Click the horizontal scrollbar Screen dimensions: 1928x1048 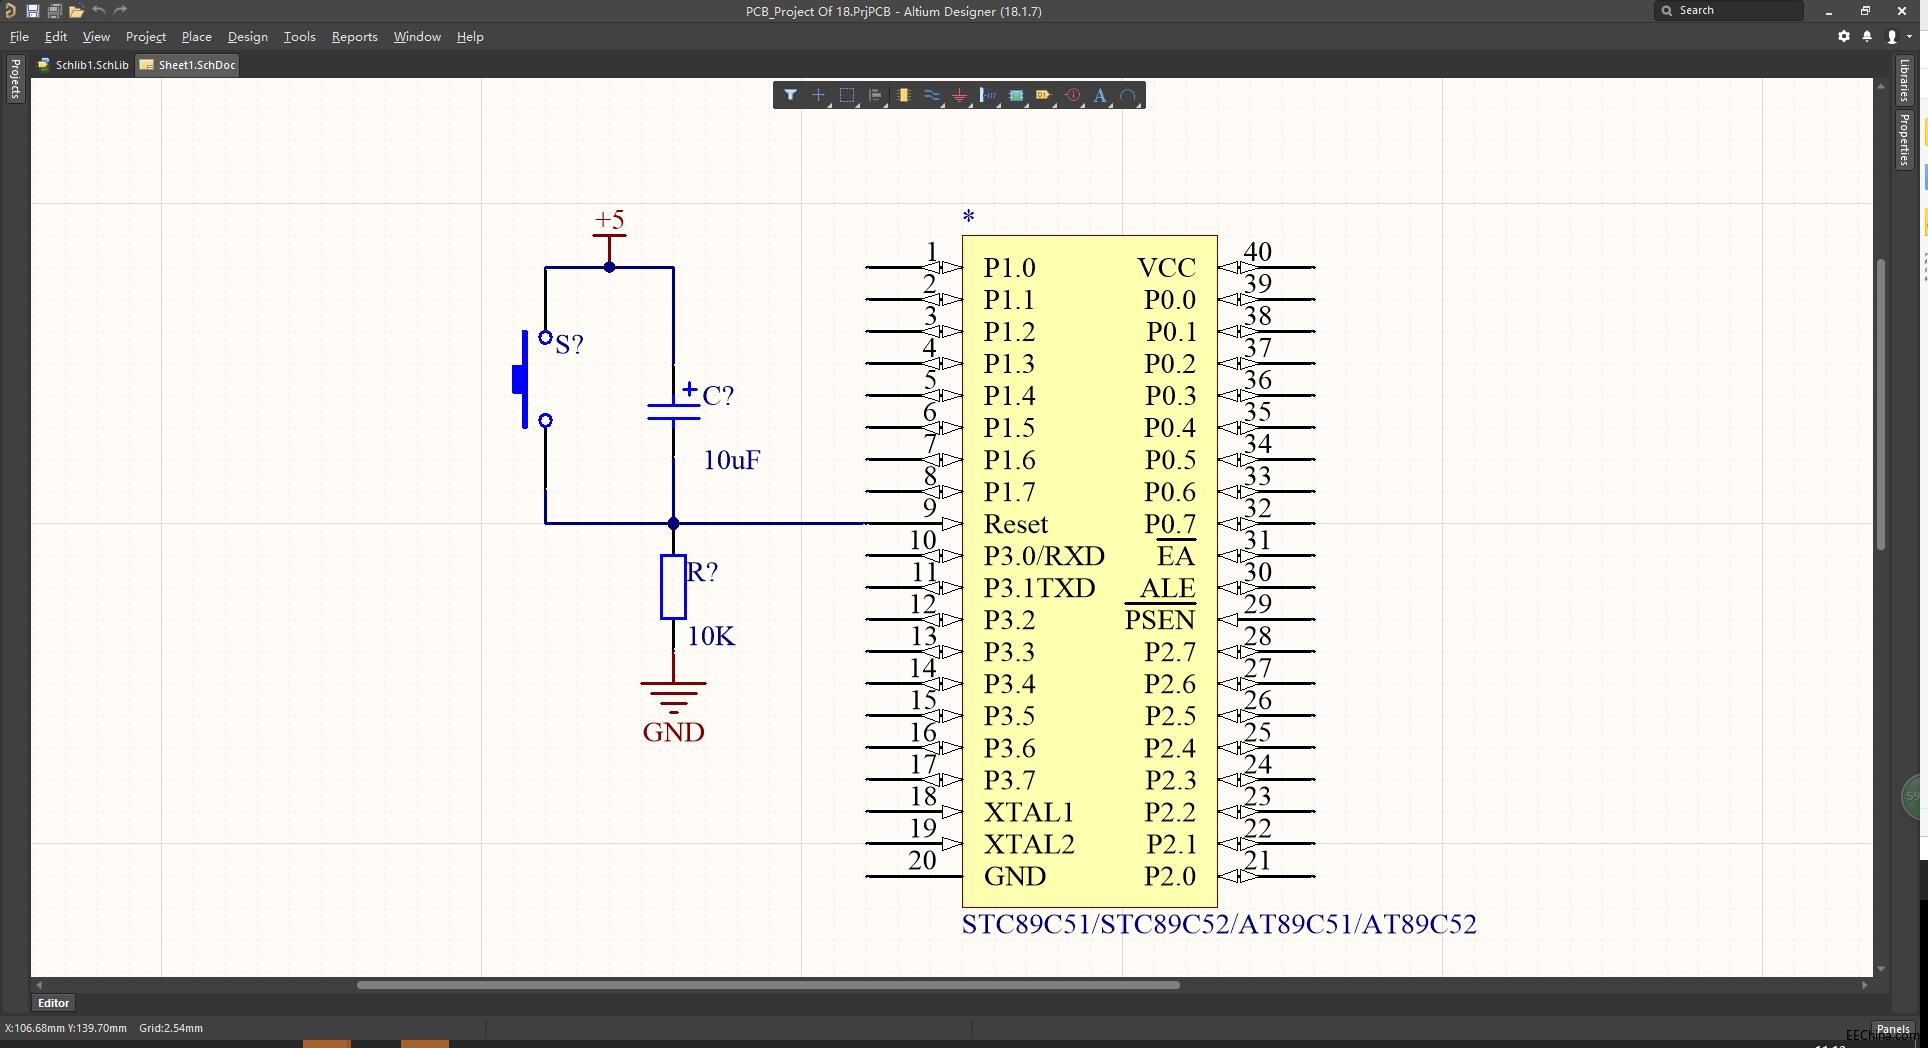point(768,985)
